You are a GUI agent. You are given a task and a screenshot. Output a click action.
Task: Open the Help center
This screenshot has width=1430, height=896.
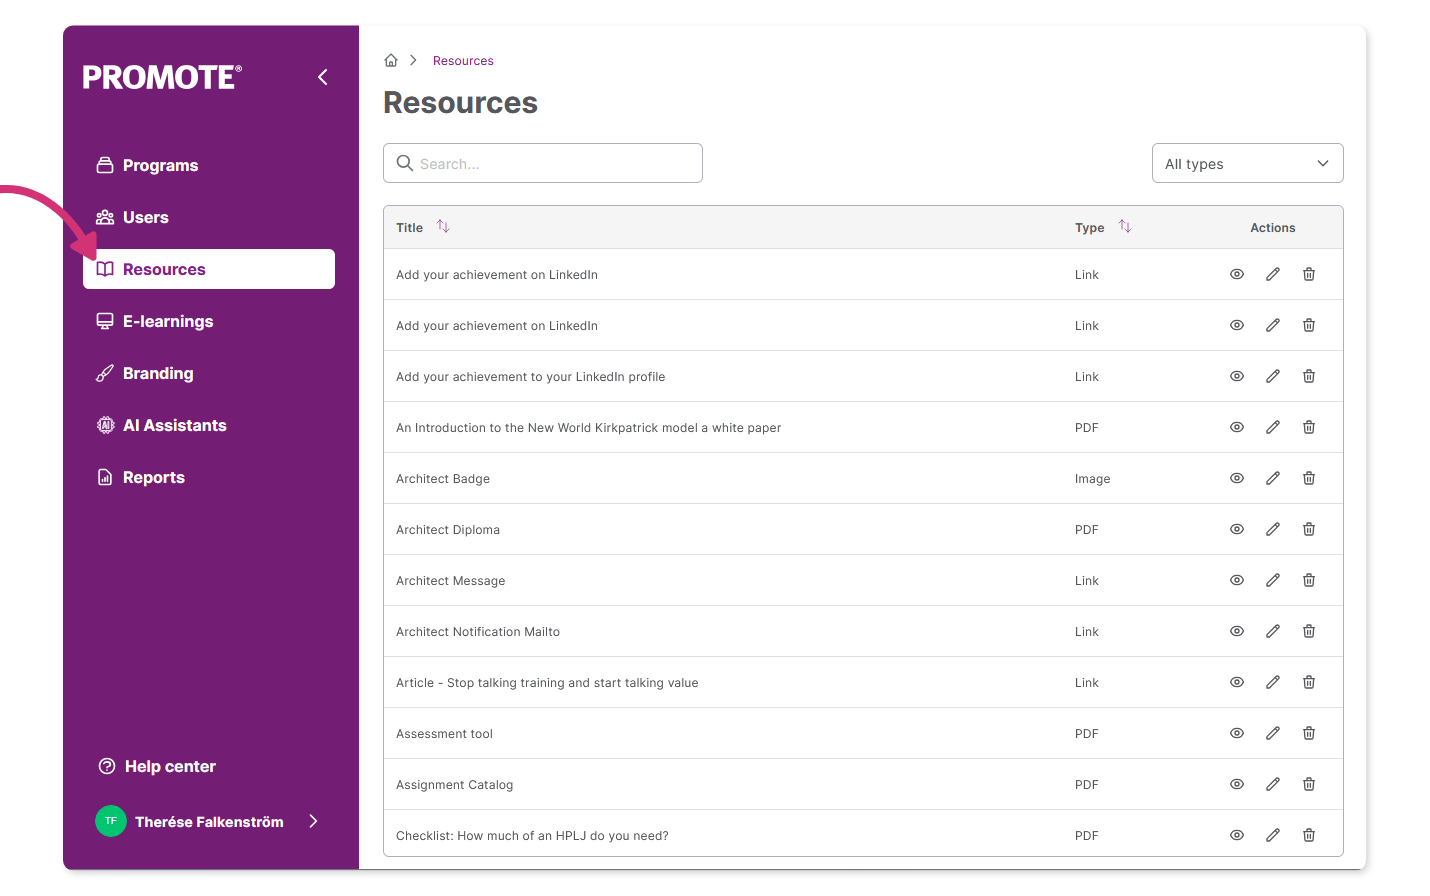[x=157, y=766]
